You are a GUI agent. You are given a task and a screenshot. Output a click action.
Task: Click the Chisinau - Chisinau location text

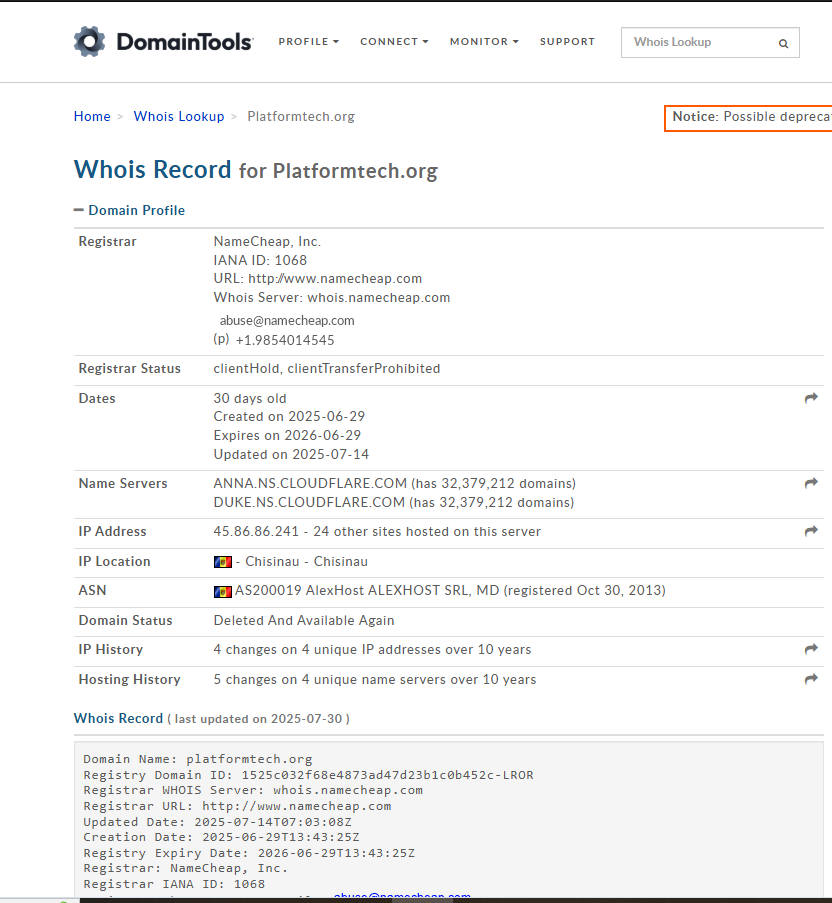306,561
